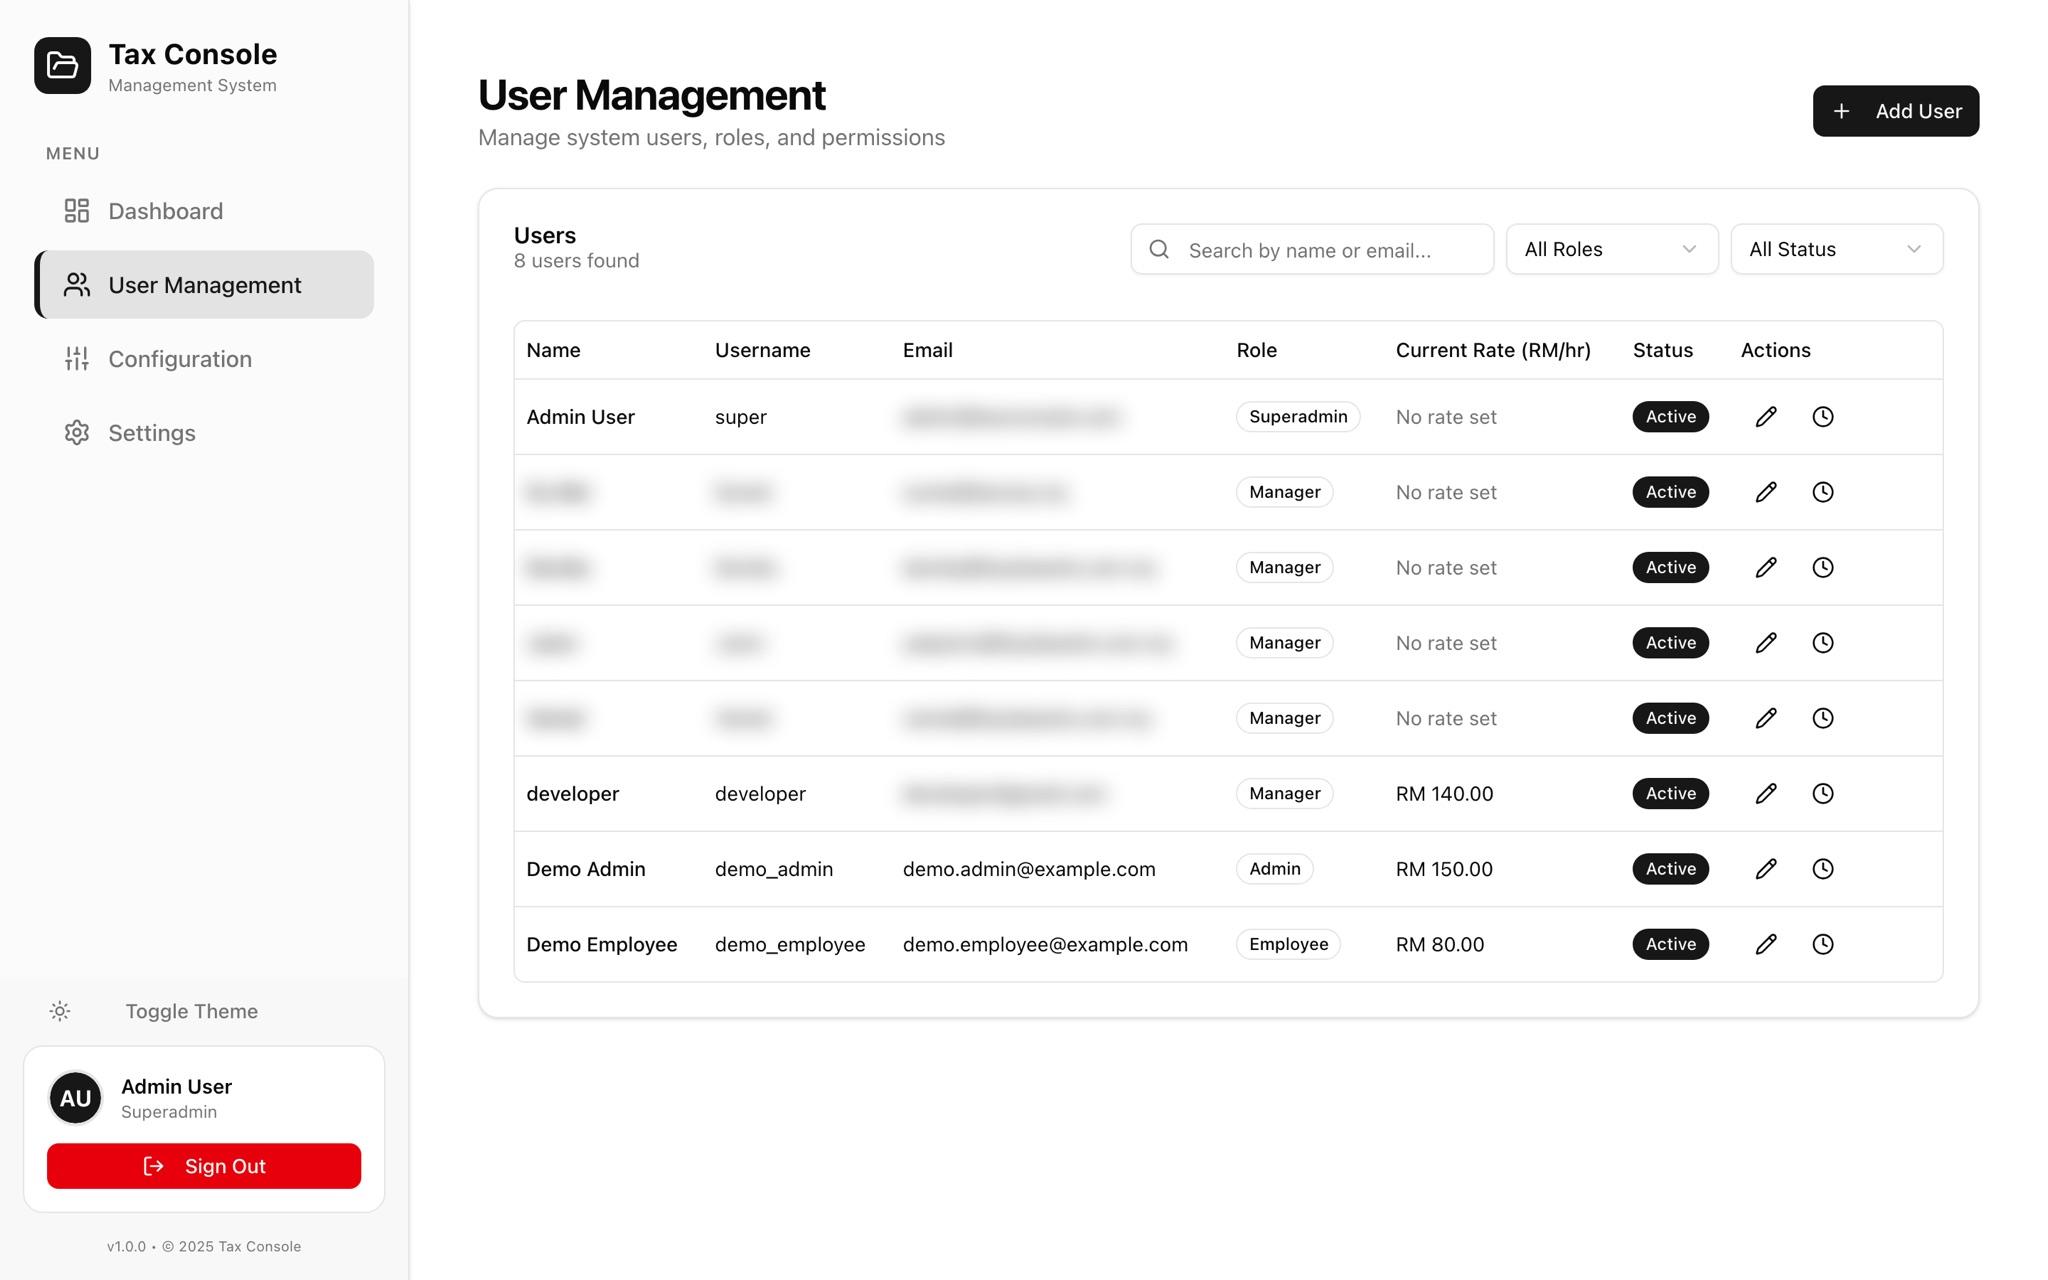Open the Settings menu label
The image size is (2048, 1280).
point(152,433)
